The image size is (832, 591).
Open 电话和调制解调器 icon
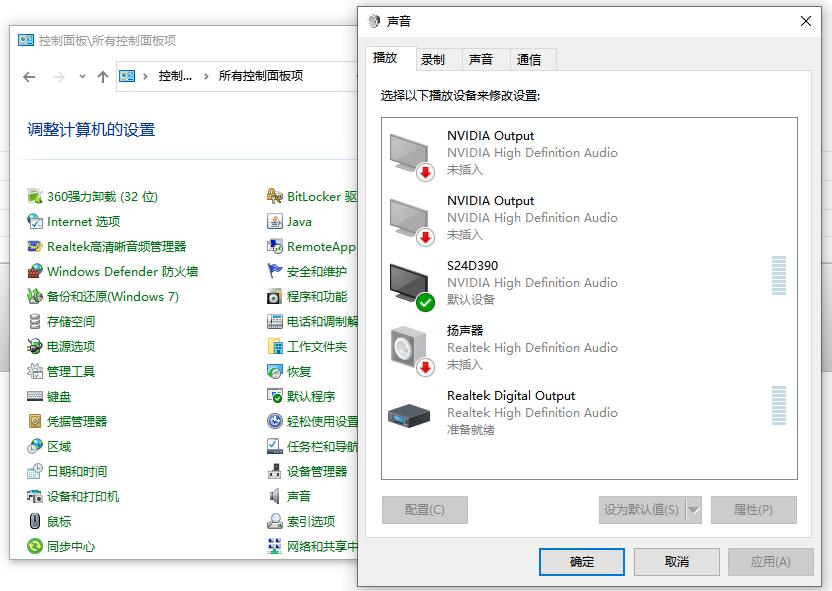tap(274, 321)
